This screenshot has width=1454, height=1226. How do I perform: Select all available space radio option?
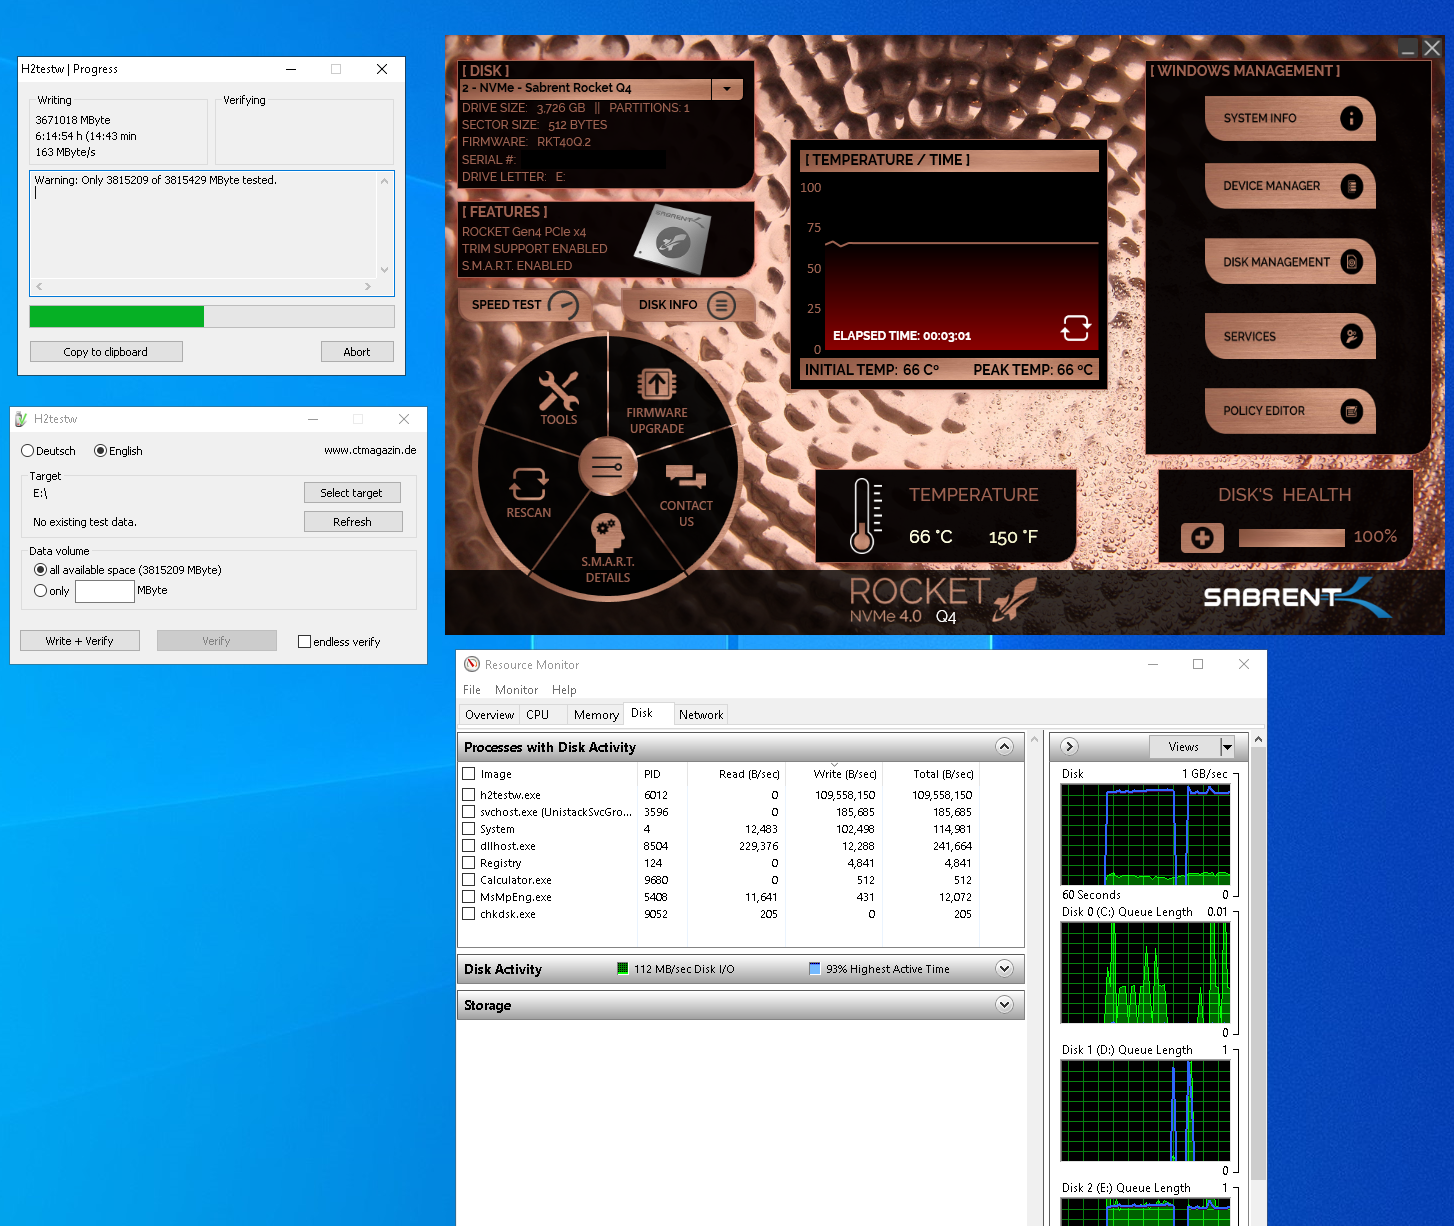click(x=40, y=570)
